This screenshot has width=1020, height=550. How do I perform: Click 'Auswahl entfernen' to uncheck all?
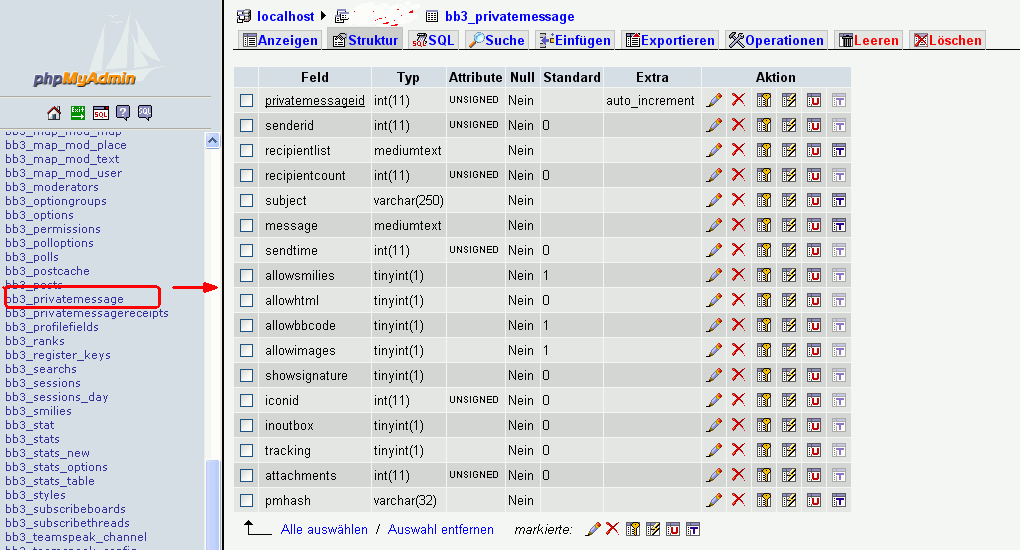[x=441, y=529]
